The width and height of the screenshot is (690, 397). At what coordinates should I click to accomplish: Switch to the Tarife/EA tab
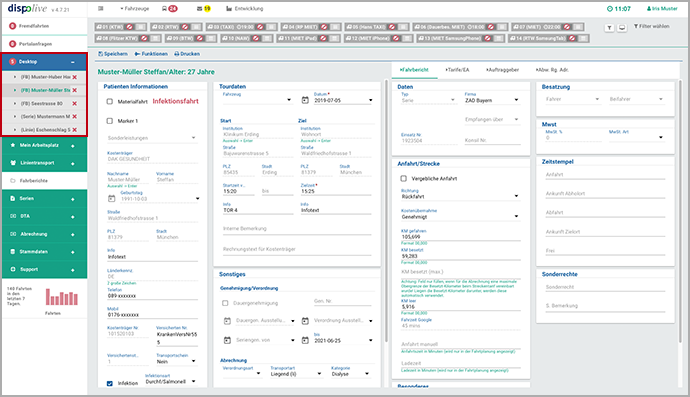click(x=457, y=70)
